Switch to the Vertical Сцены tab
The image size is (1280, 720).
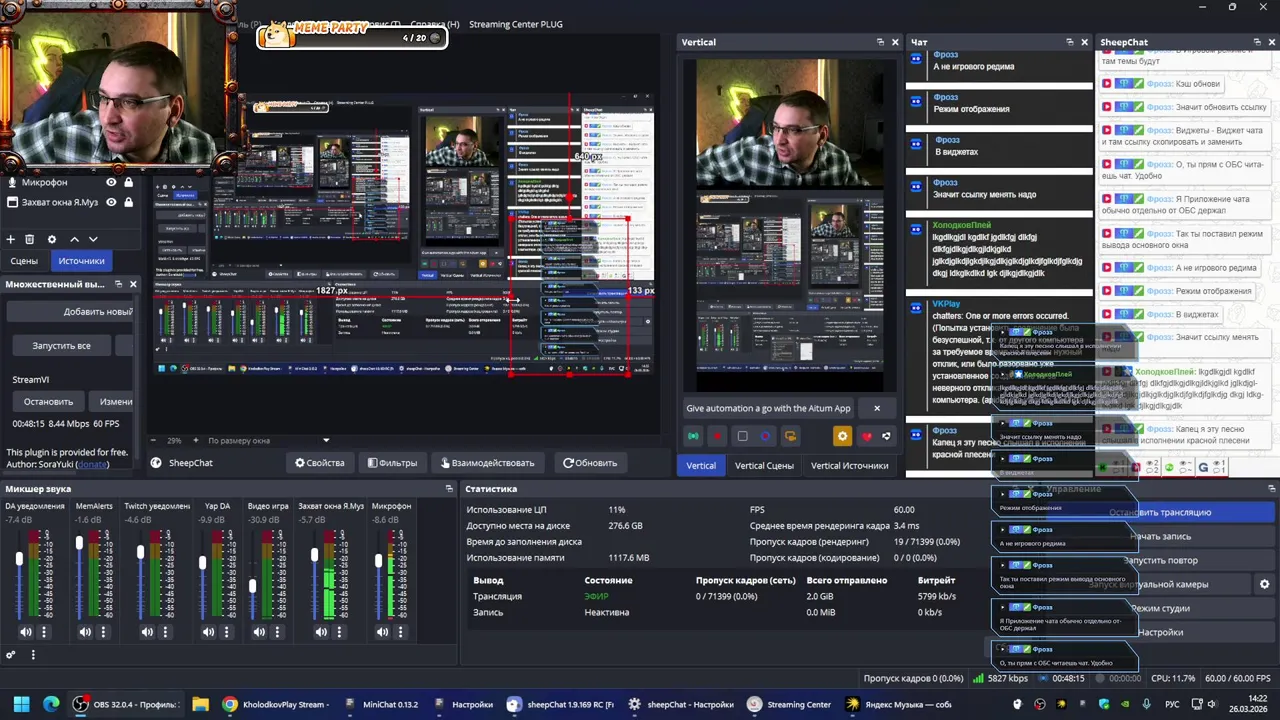[x=764, y=465]
